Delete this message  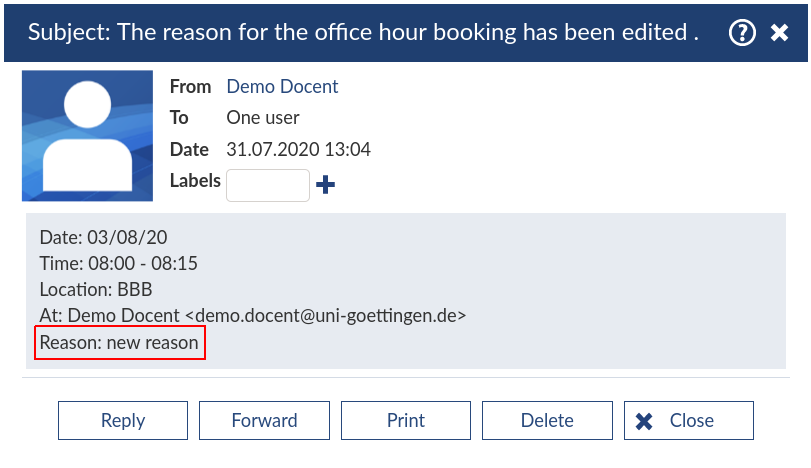tap(547, 420)
